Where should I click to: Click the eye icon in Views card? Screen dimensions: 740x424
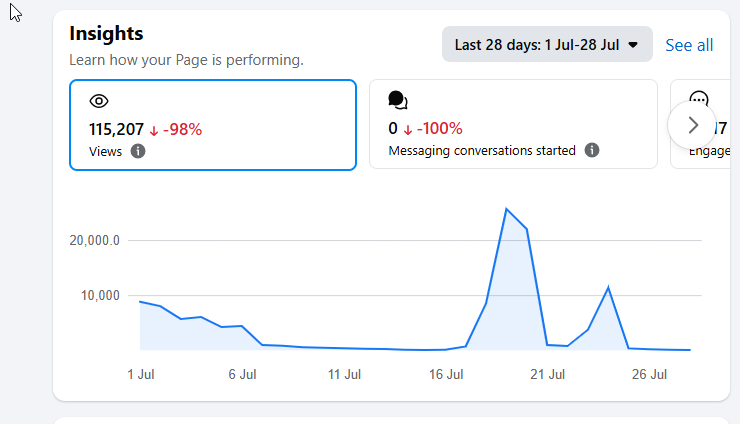pyautogui.click(x=99, y=101)
